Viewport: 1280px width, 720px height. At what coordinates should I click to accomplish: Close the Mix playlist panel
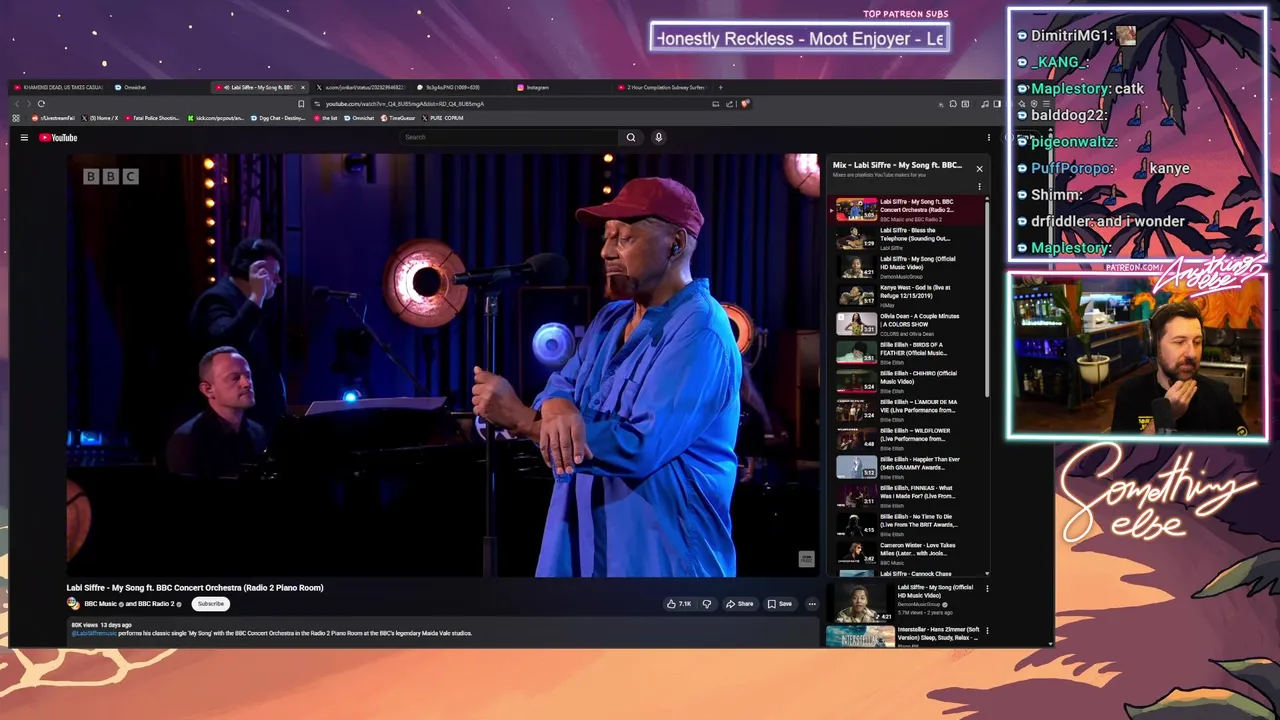tap(979, 169)
